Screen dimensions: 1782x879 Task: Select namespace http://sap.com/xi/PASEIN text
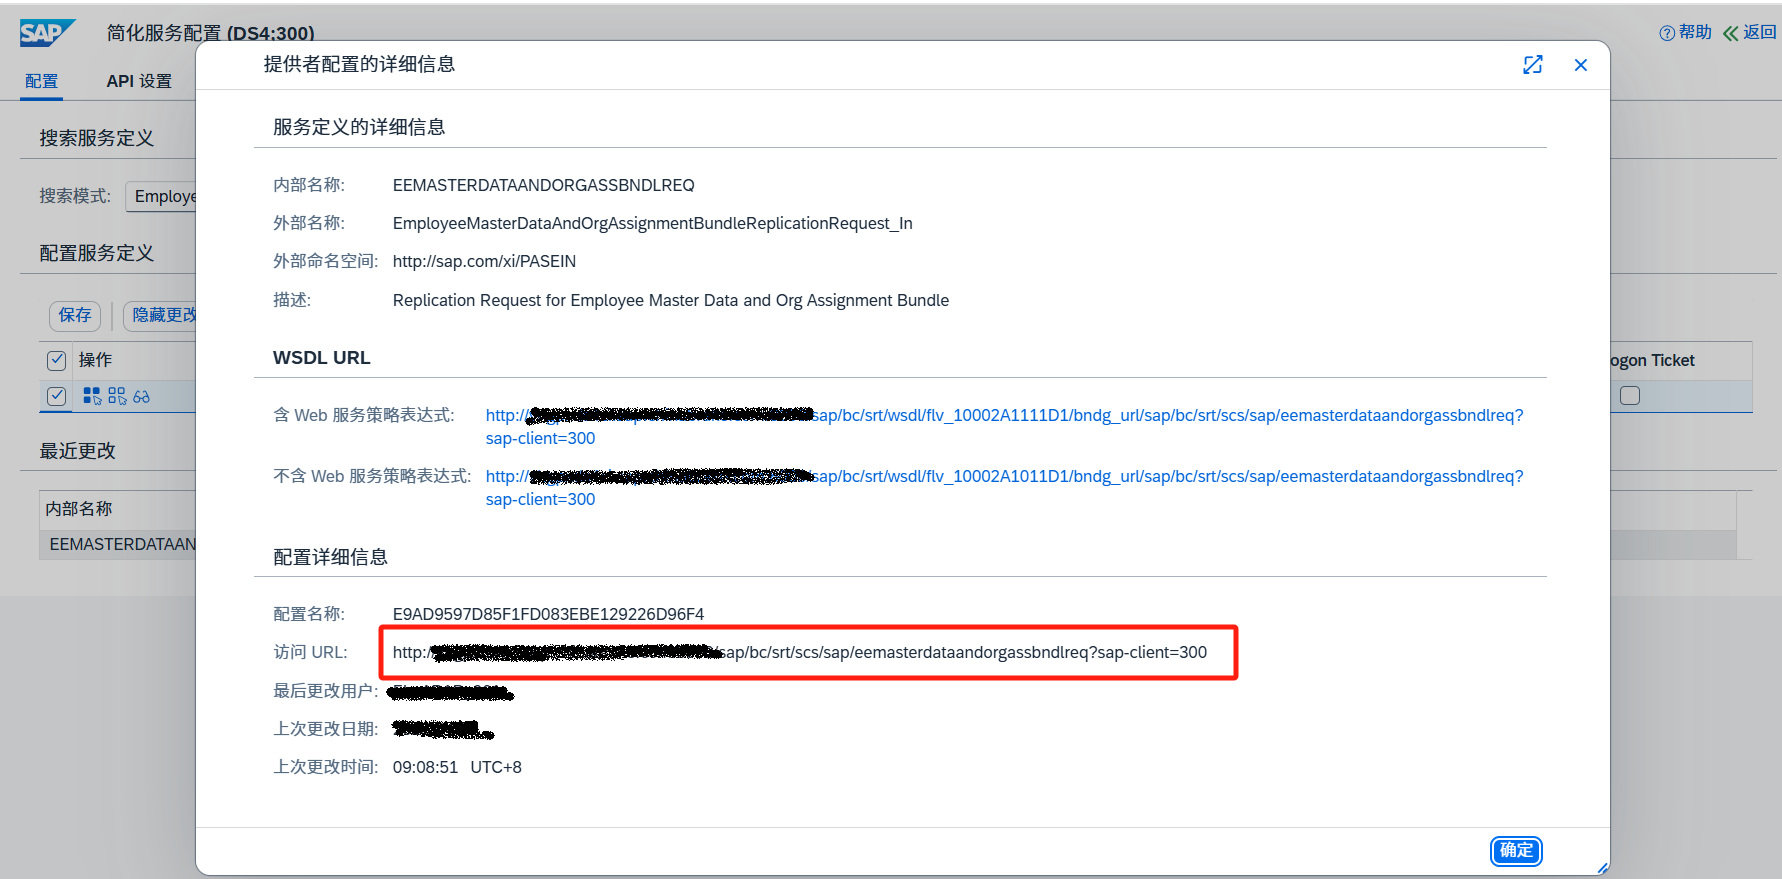(484, 261)
